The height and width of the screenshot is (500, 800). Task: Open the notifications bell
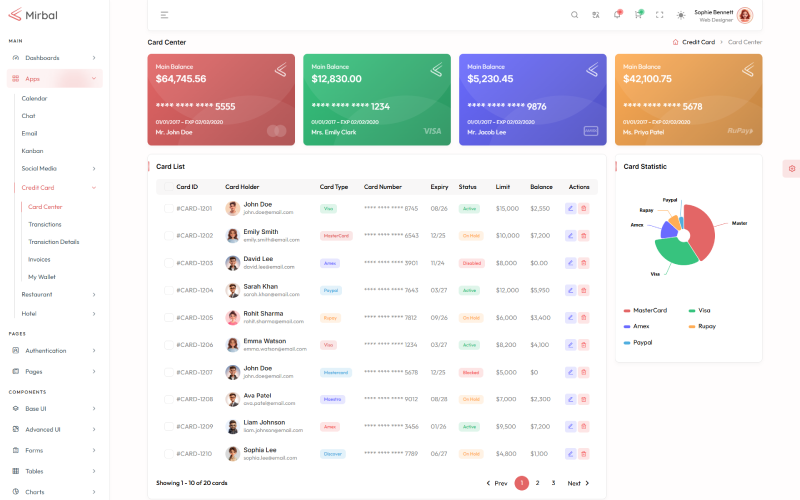pos(617,15)
